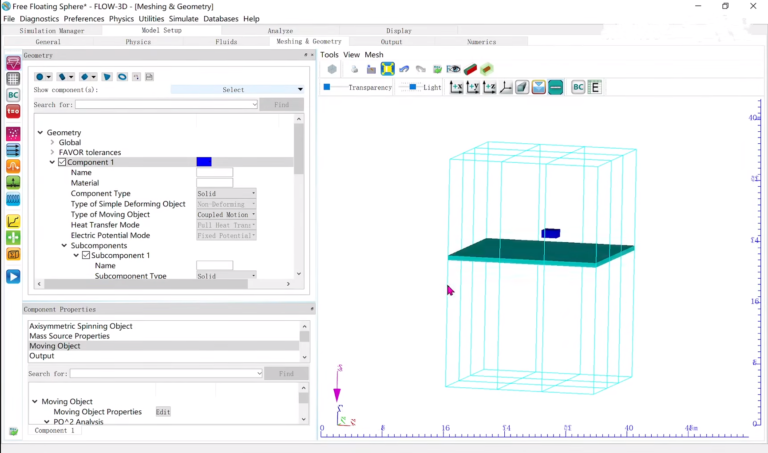Image resolution: width=768 pixels, height=453 pixels.
Task: Click Find button in Component Properties search
Action: point(286,373)
